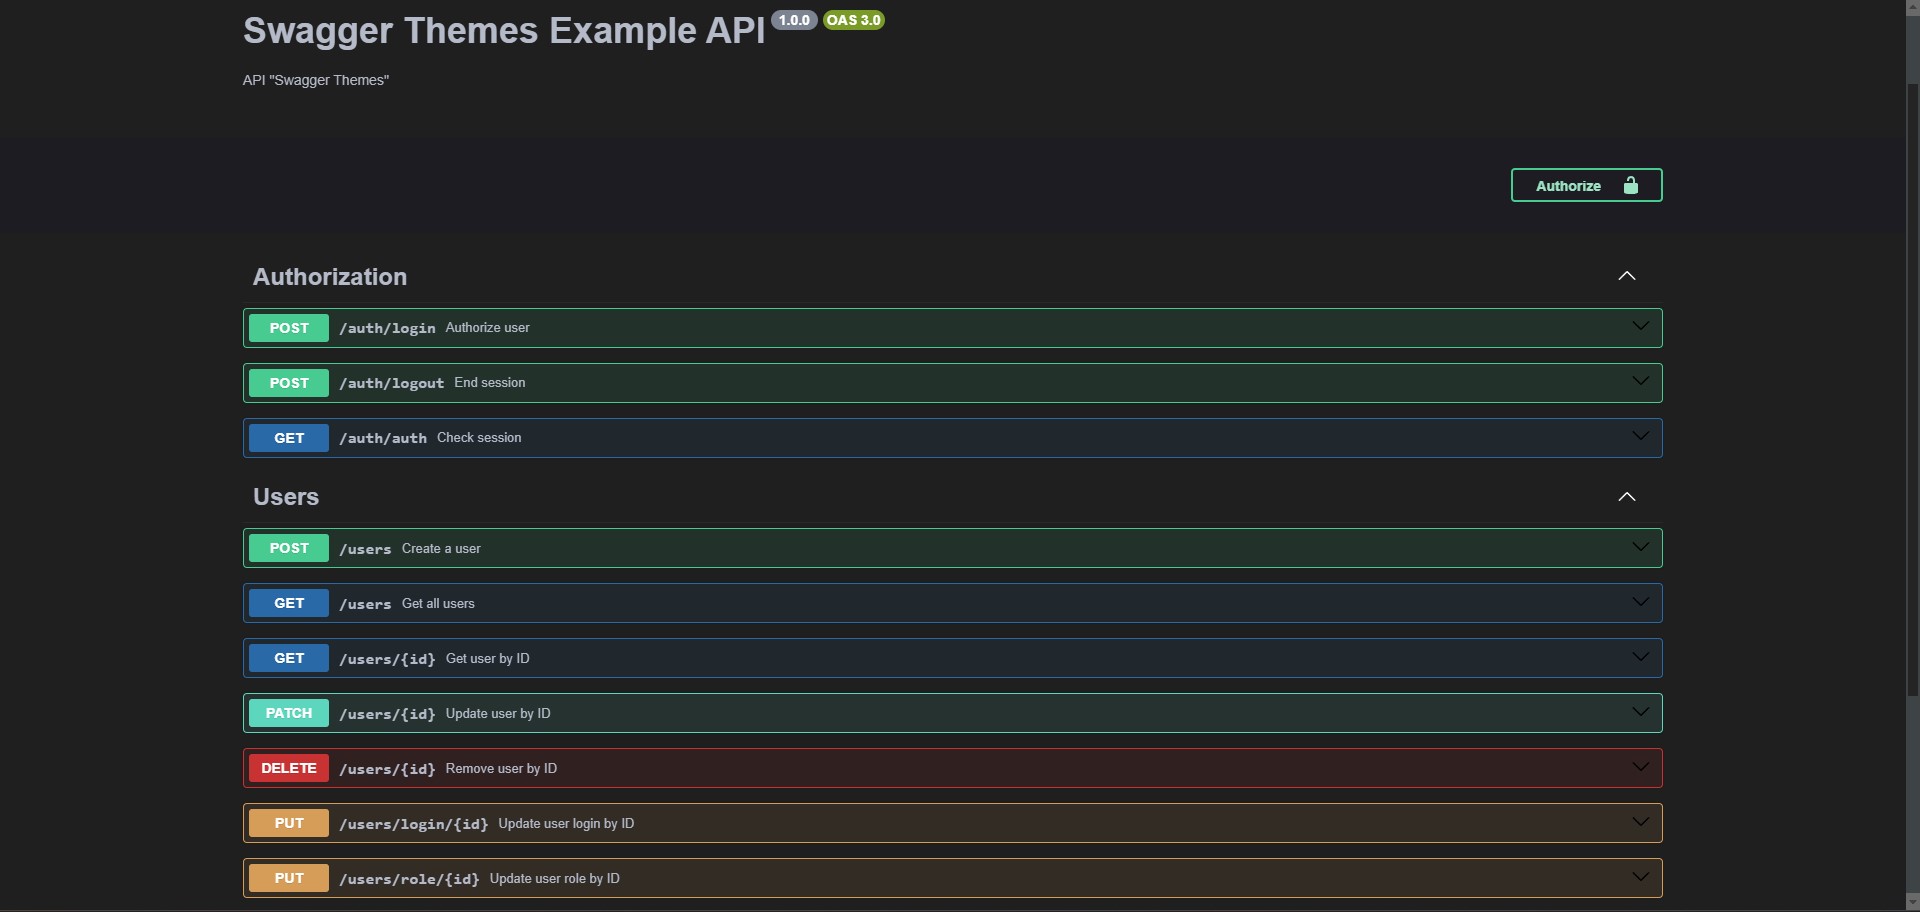
Task: Click the GET badge for /auth/auth
Action: (x=289, y=438)
